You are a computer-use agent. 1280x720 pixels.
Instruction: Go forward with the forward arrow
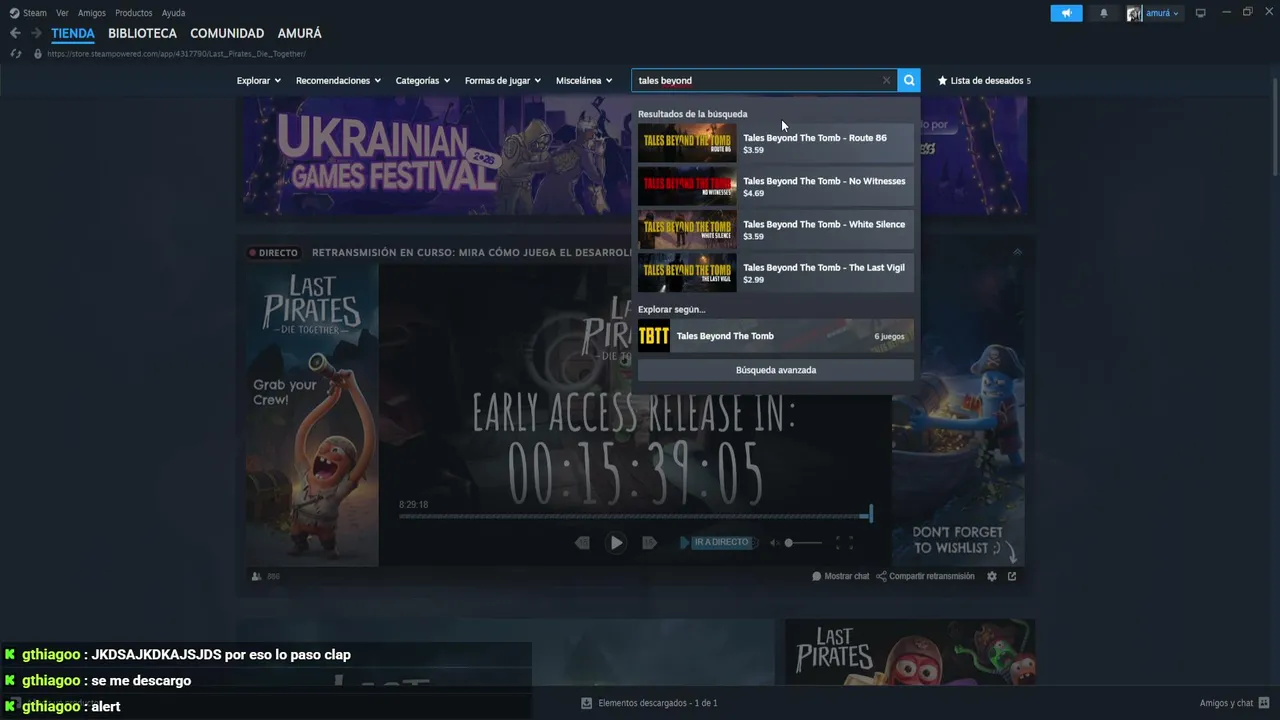36,33
